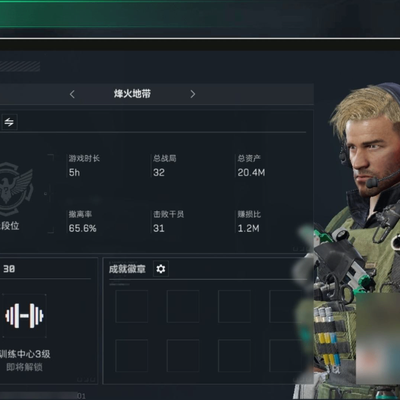The width and height of the screenshot is (400, 400).
Task: Select third empty badge slot top row
Action: pyautogui.click(x=234, y=306)
